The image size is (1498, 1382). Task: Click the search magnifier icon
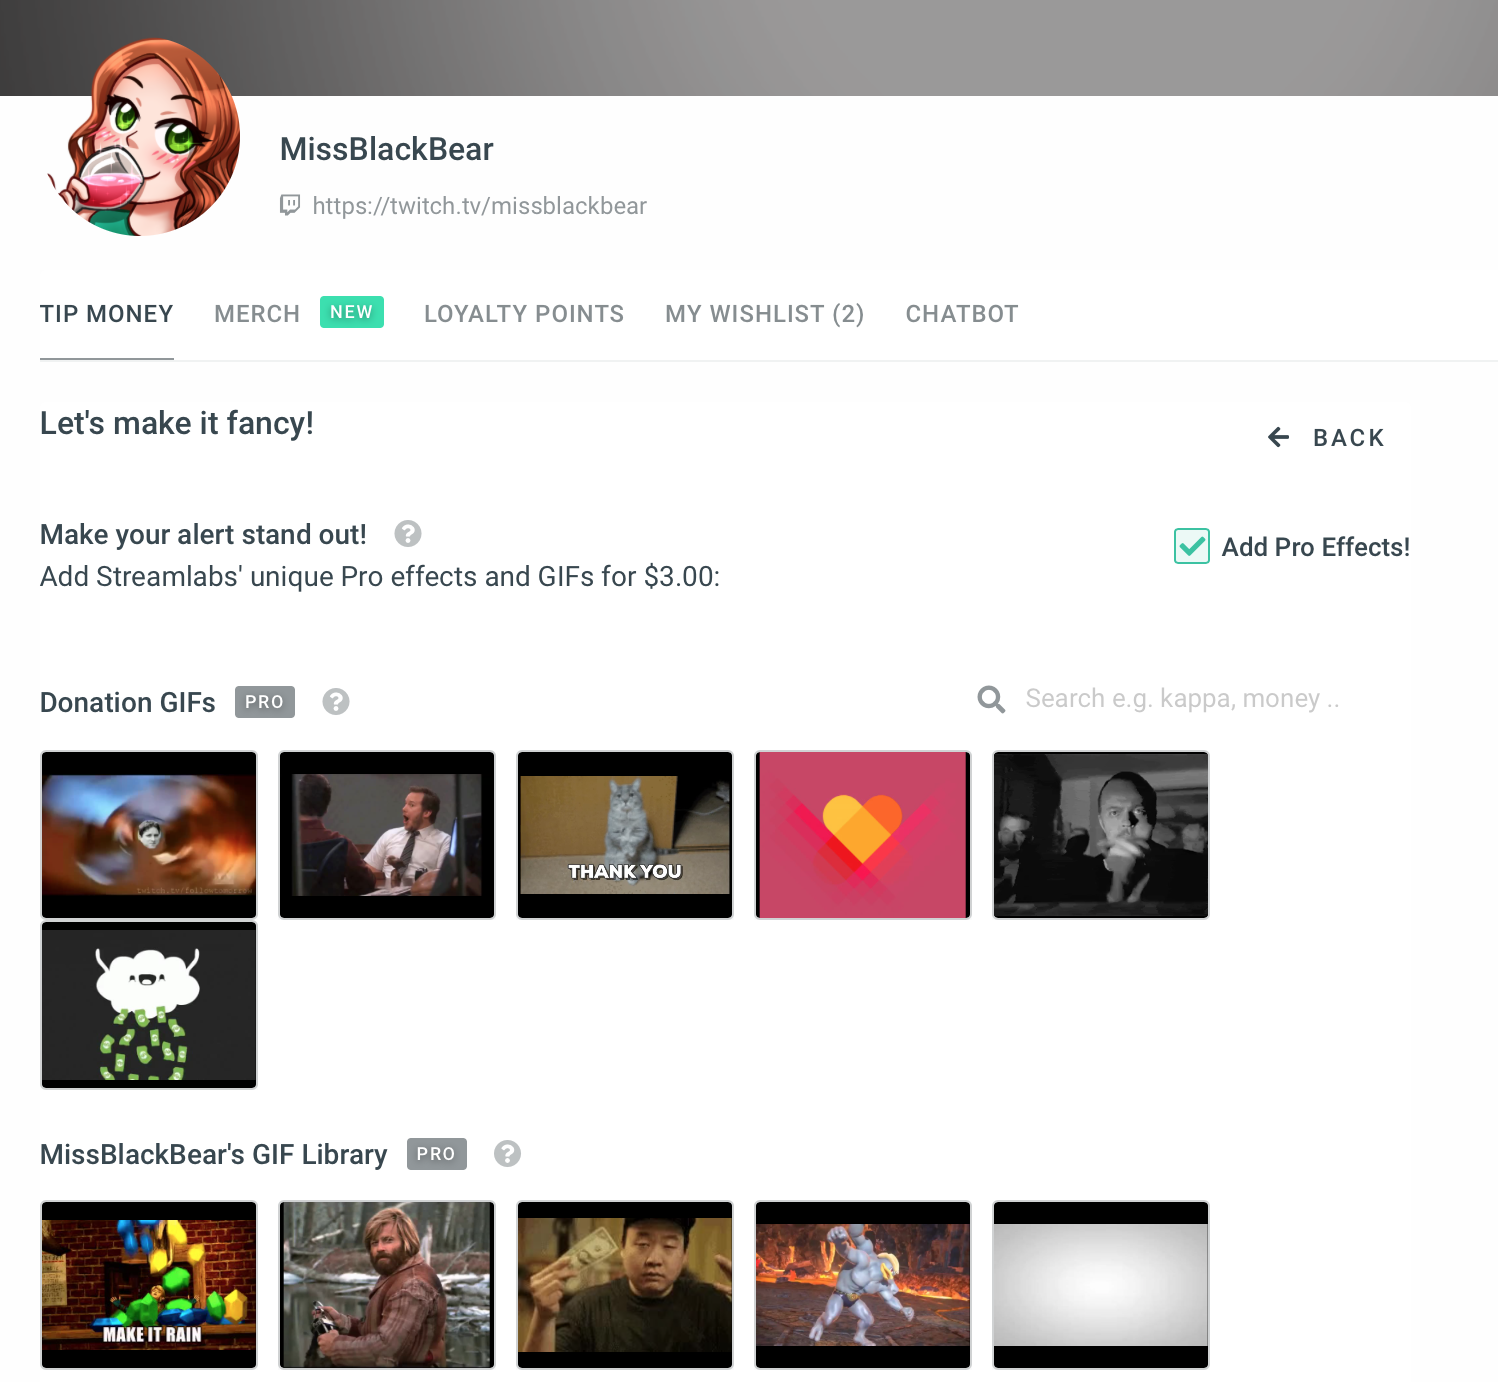991,699
